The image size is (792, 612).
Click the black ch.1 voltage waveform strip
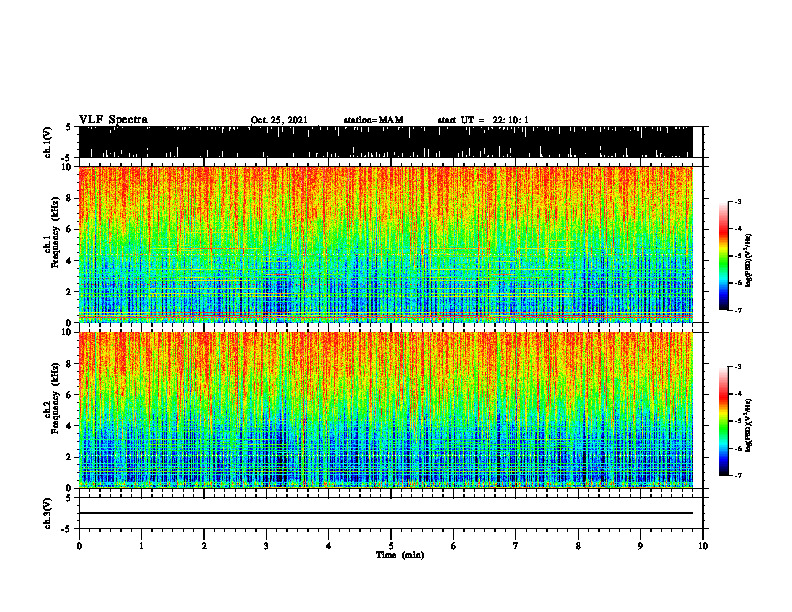coord(386,142)
